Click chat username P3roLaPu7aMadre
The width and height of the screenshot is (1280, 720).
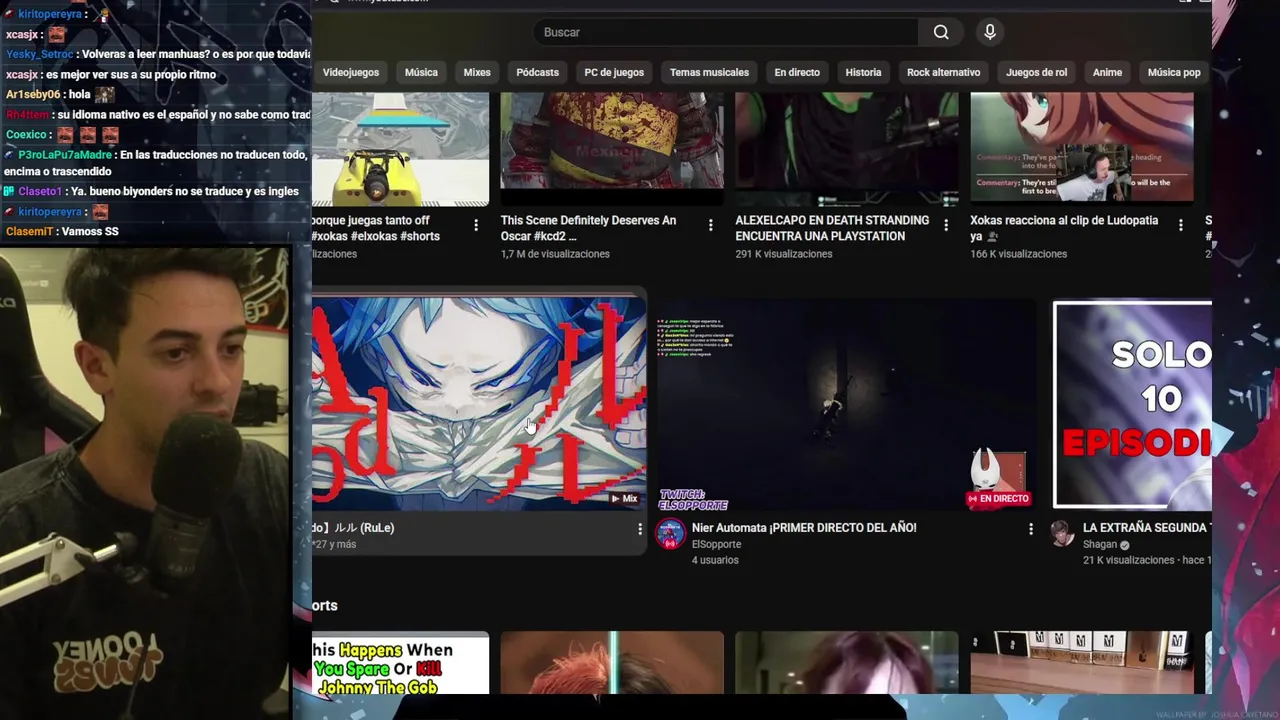pyautogui.click(x=64, y=155)
